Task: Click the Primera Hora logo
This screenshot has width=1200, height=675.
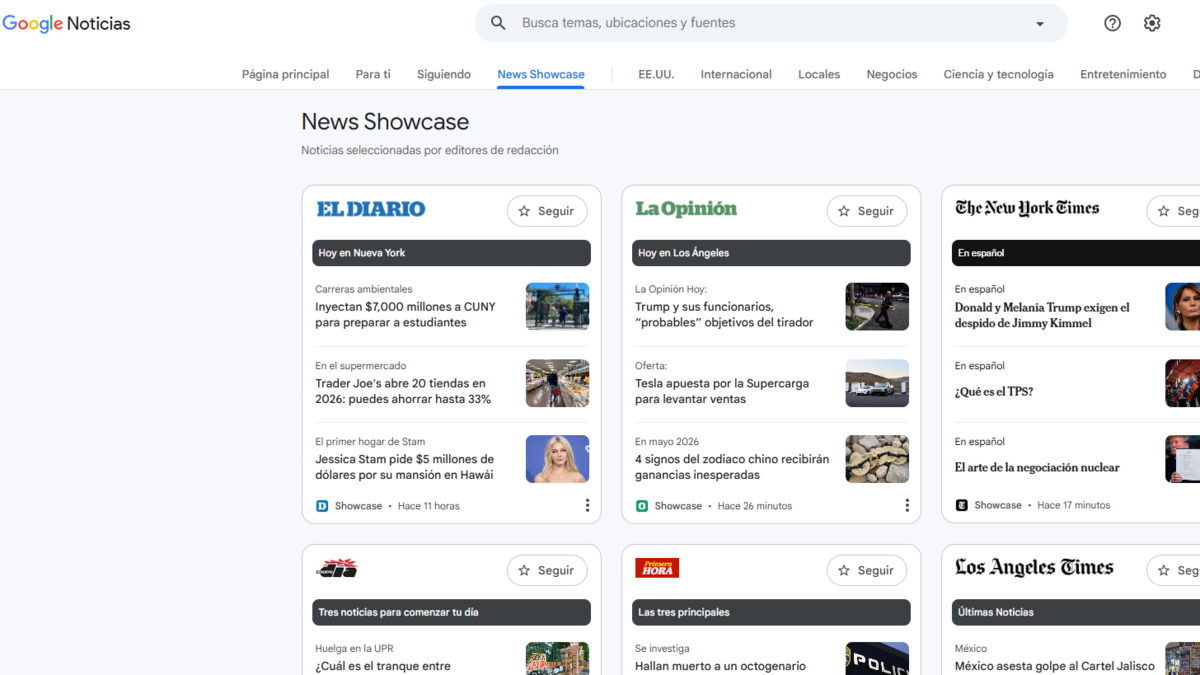Action: (657, 568)
